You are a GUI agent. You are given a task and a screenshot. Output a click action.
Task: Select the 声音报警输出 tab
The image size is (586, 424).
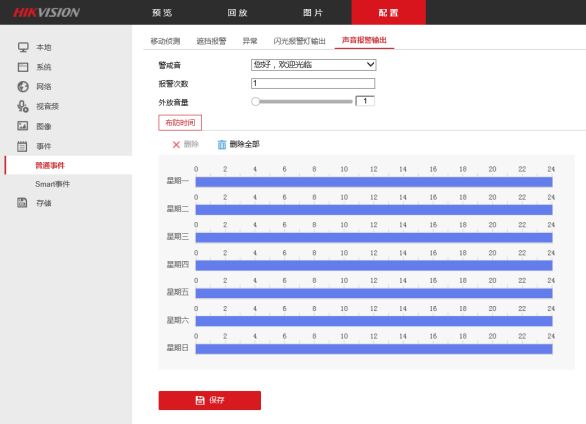pyautogui.click(x=364, y=40)
